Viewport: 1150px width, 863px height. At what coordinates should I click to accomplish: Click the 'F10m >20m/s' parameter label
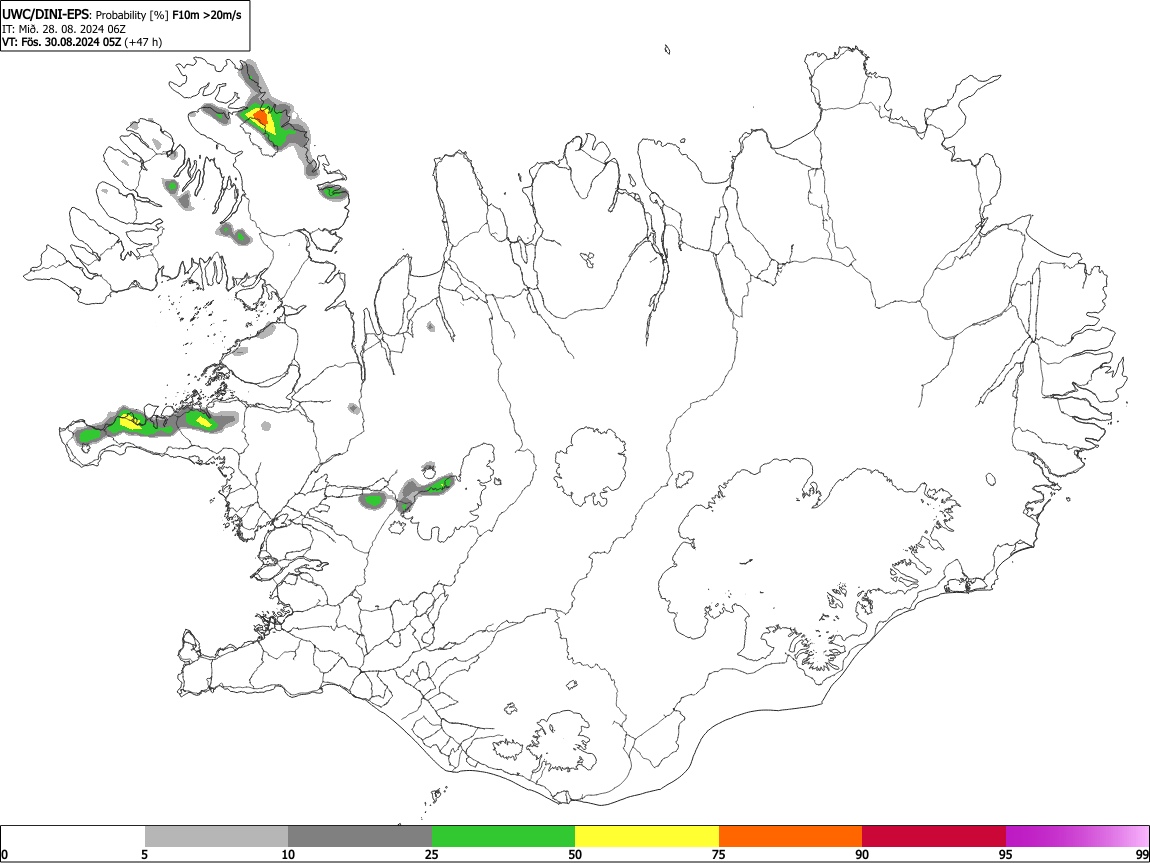pos(206,15)
